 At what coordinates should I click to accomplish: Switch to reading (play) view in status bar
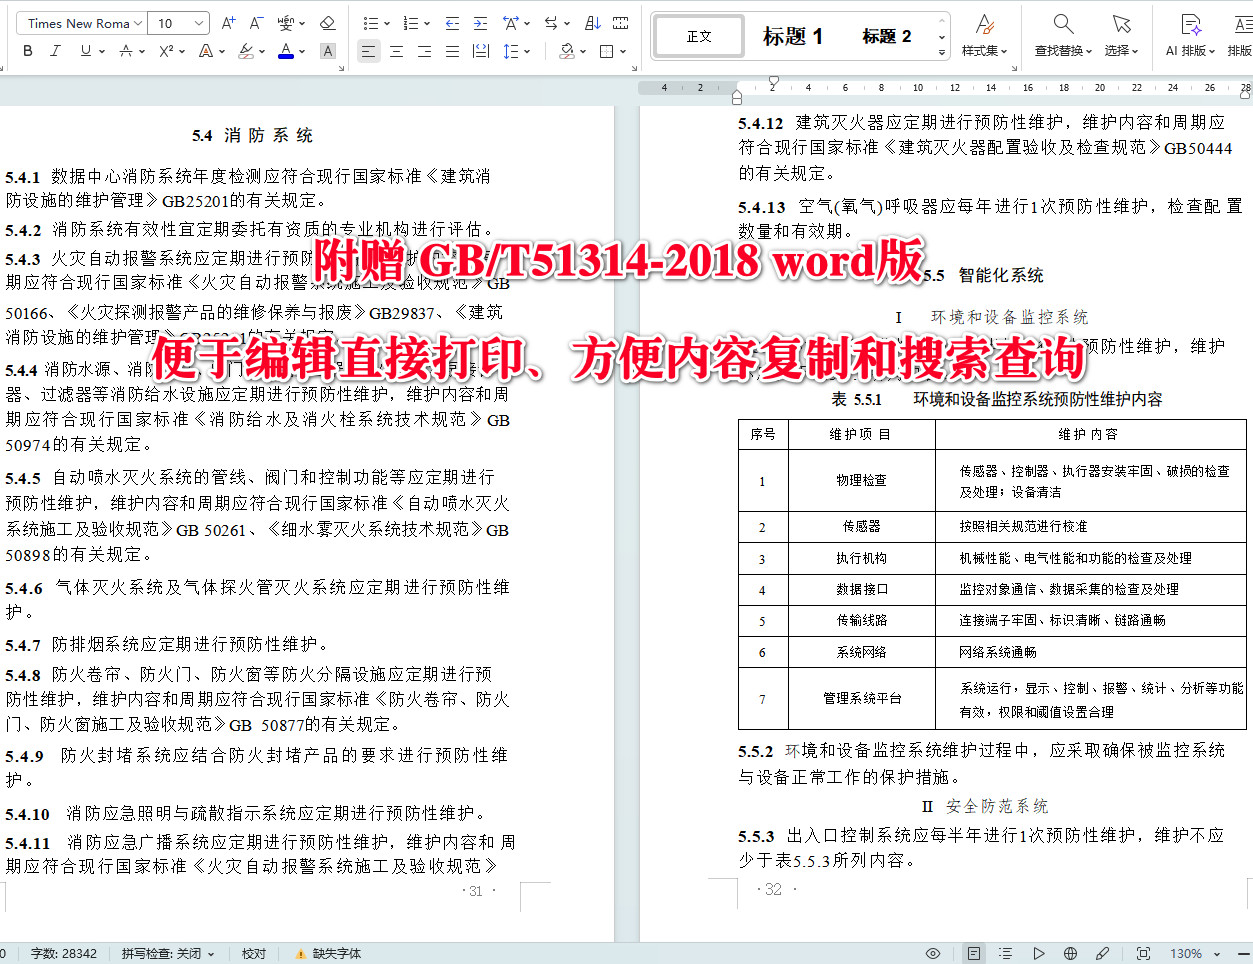[1038, 953]
